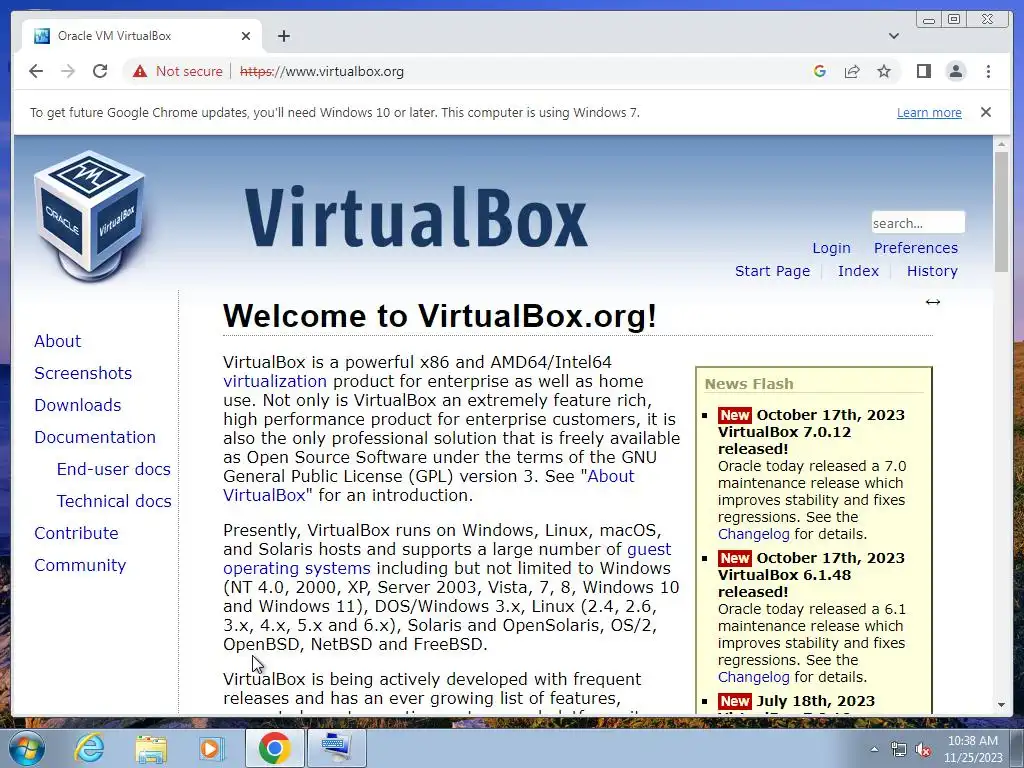Open About in the sidebar

click(57, 341)
